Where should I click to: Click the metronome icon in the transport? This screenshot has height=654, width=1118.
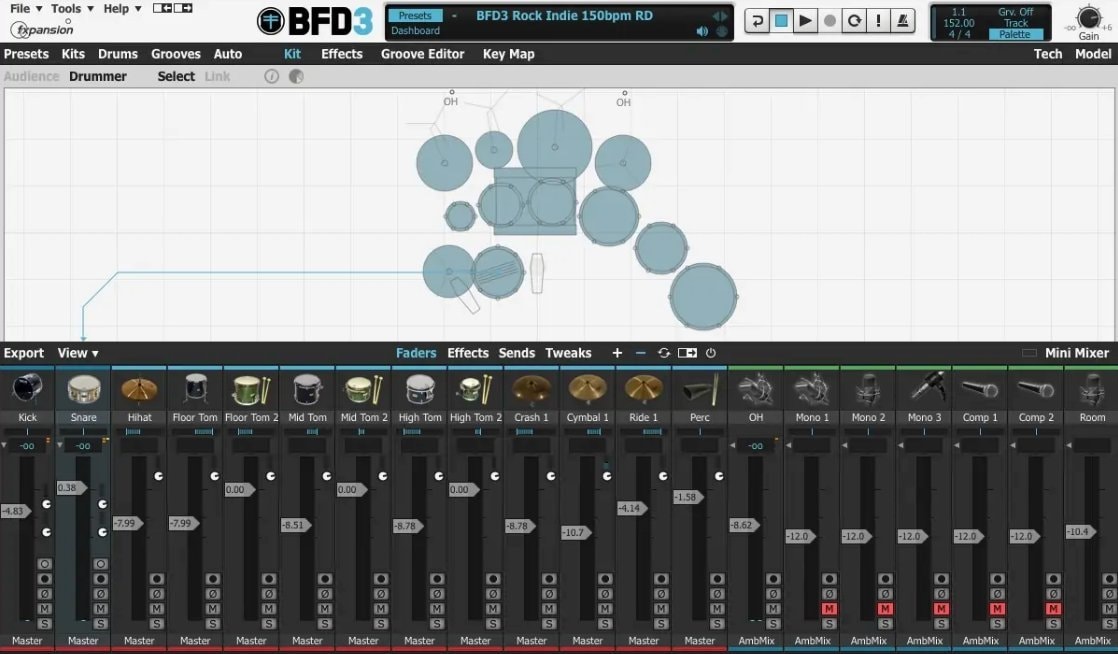[902, 21]
